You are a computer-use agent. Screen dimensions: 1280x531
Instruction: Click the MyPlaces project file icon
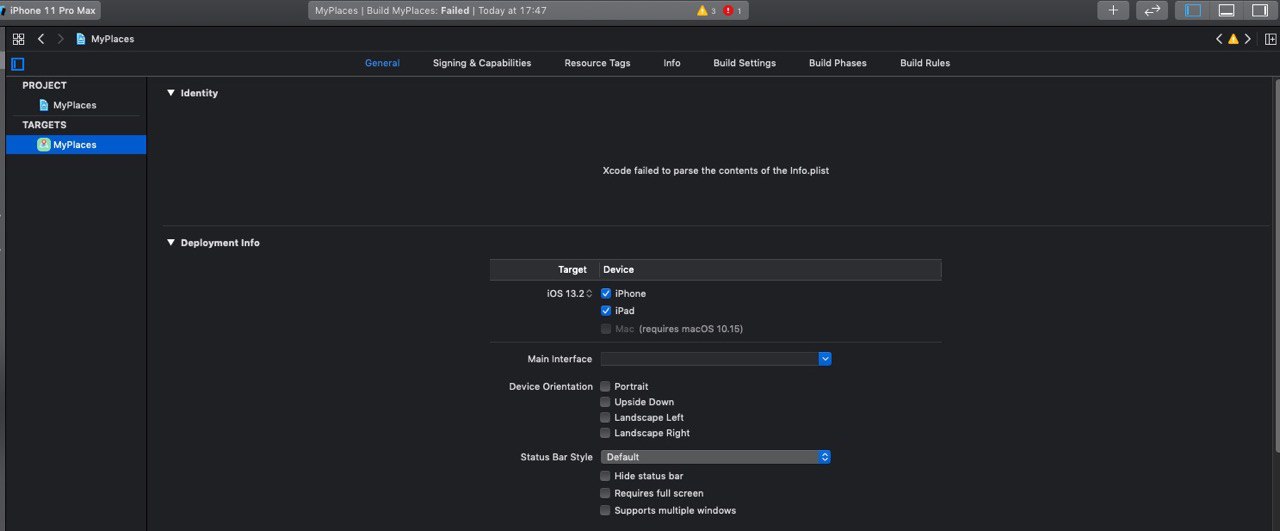point(44,104)
